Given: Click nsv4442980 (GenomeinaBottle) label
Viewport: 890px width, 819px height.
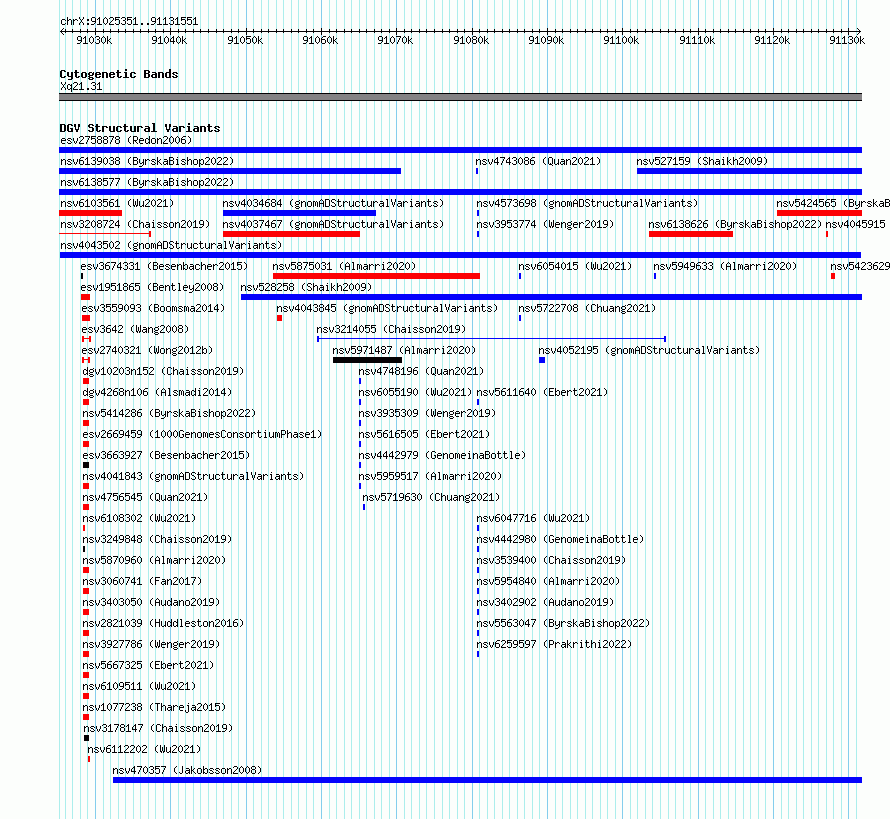Looking at the screenshot, I should point(560,539).
